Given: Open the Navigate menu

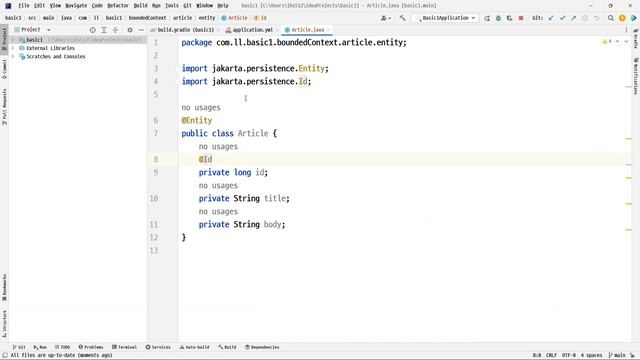Looking at the screenshot, I should click(76, 6).
